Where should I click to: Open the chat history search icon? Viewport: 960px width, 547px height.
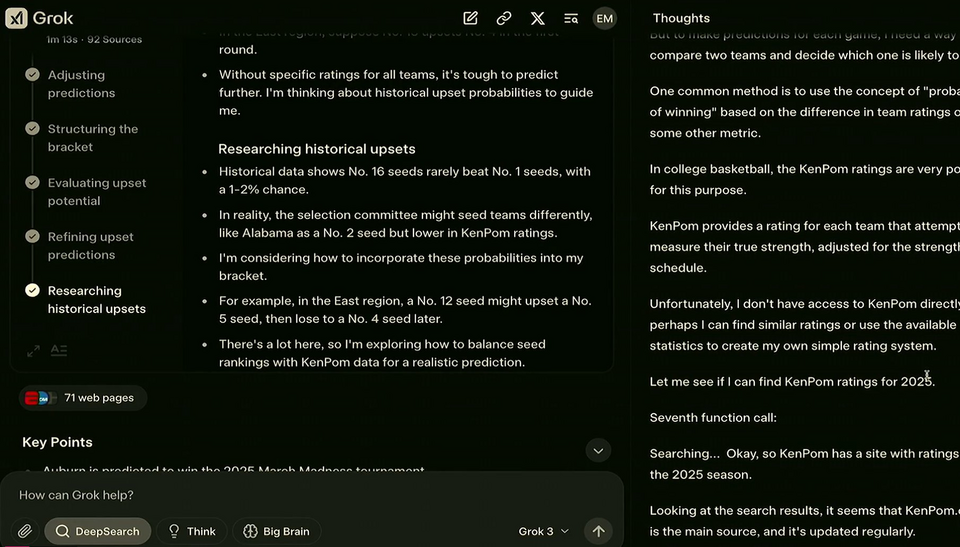click(571, 18)
